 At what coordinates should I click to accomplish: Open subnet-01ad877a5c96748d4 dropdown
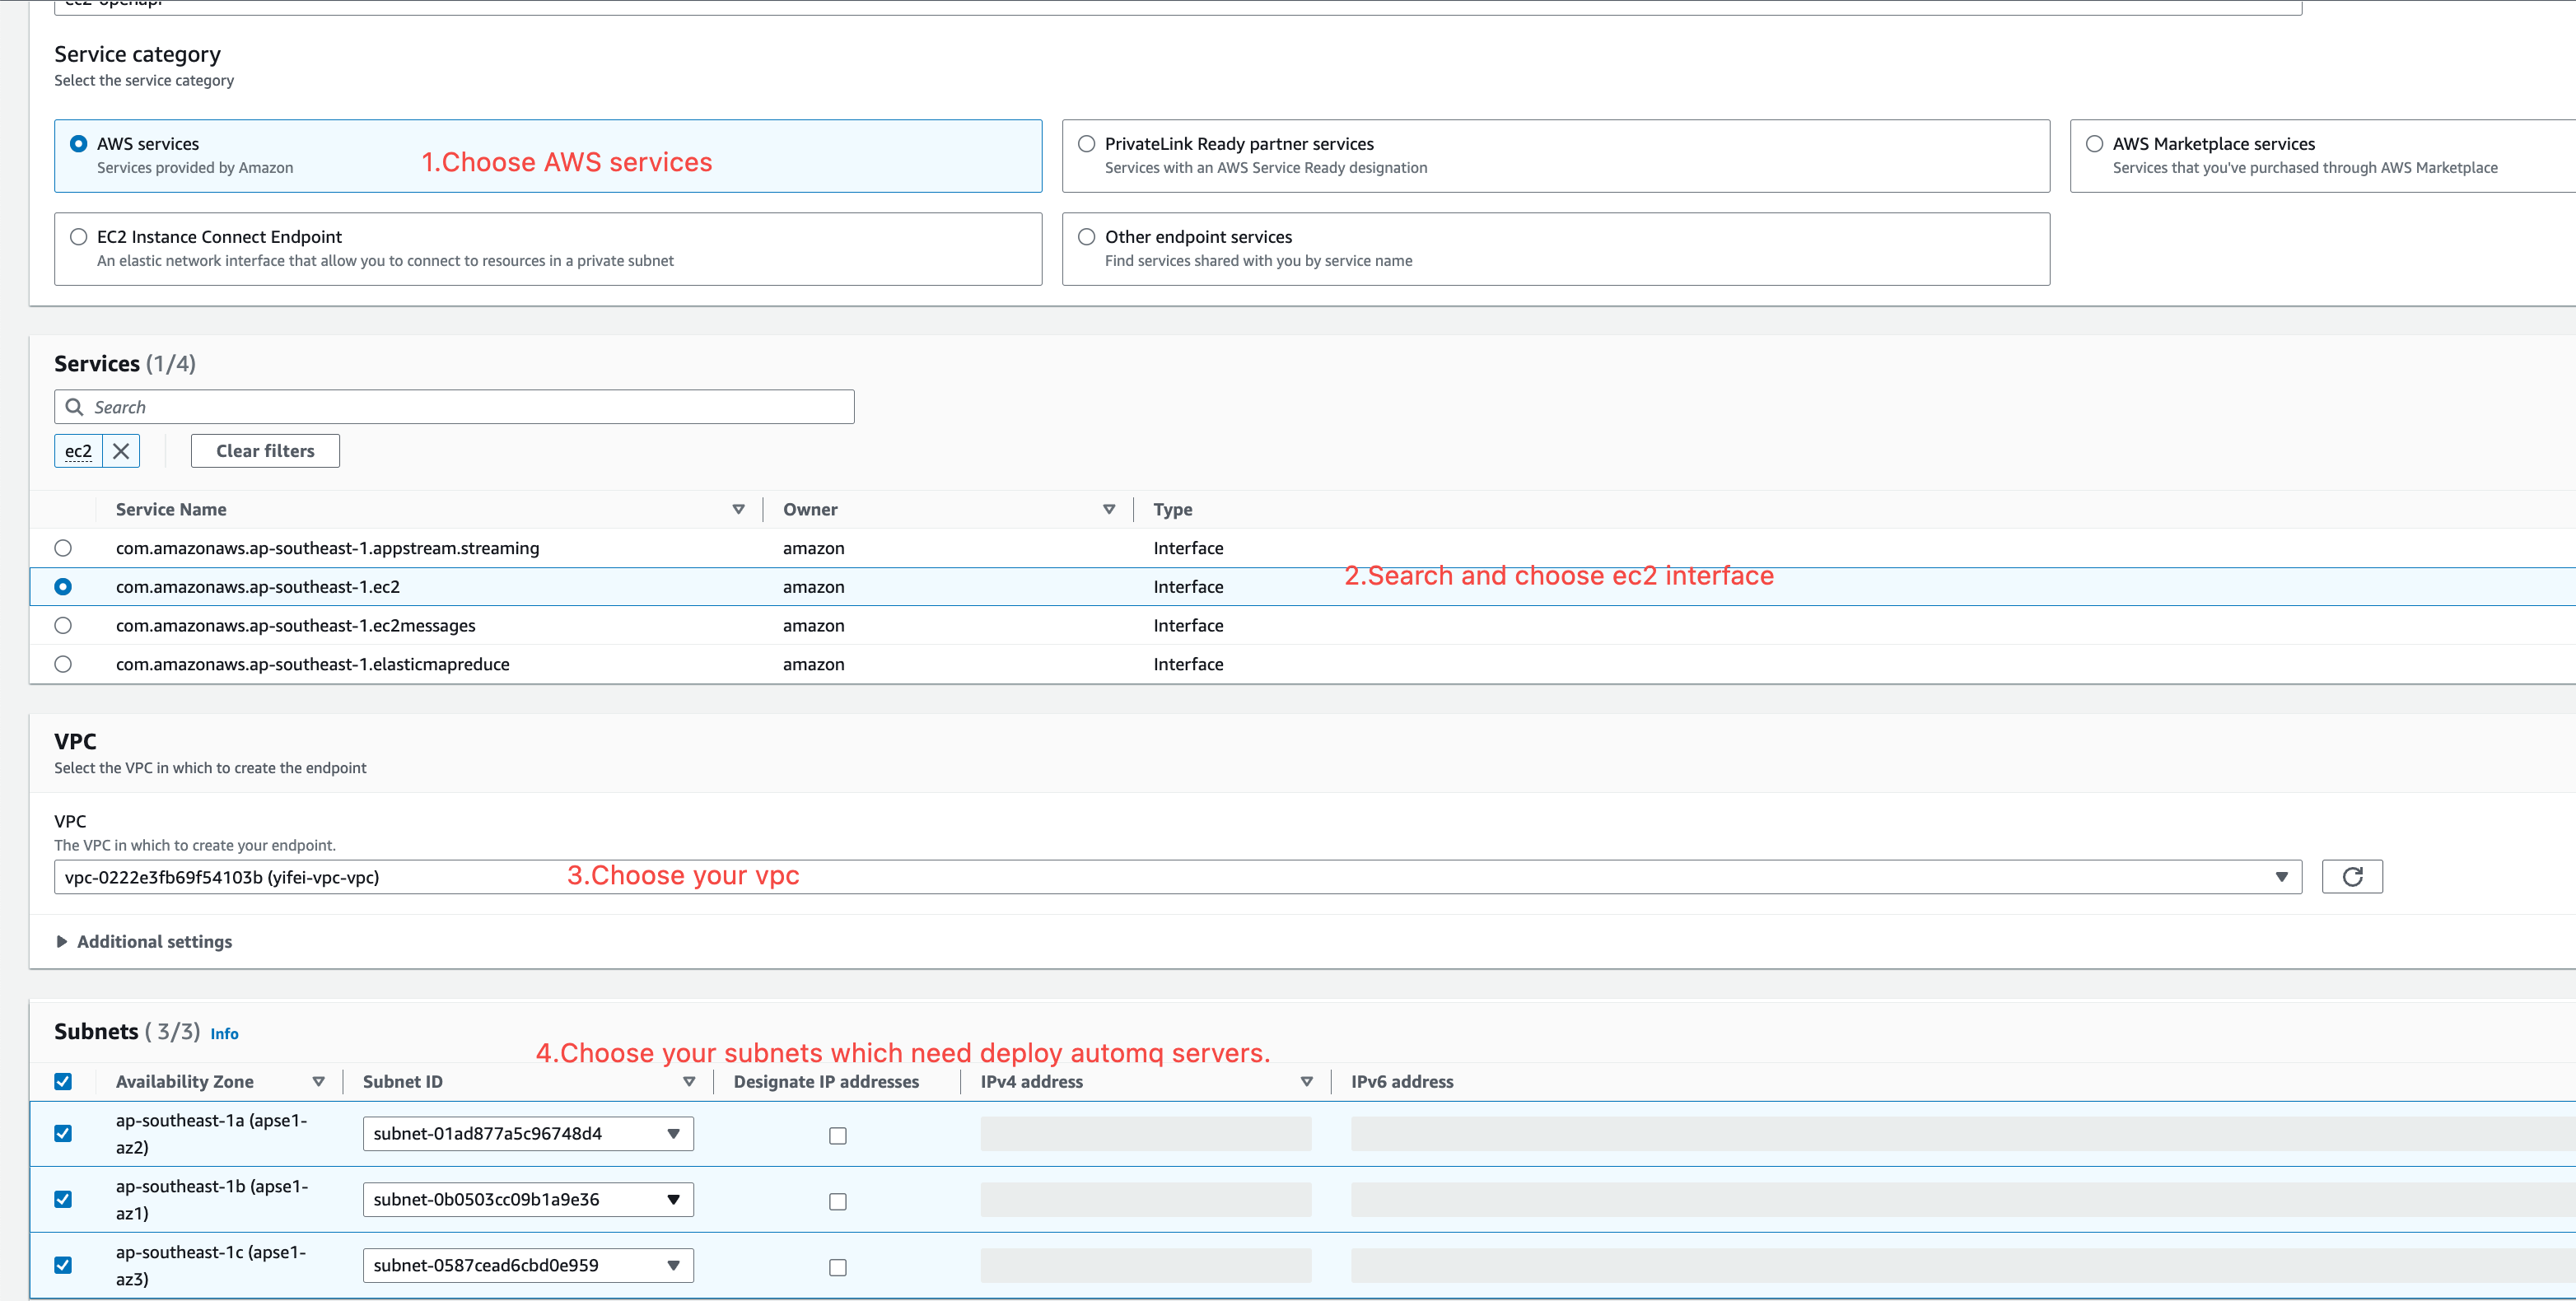pyautogui.click(x=527, y=1133)
